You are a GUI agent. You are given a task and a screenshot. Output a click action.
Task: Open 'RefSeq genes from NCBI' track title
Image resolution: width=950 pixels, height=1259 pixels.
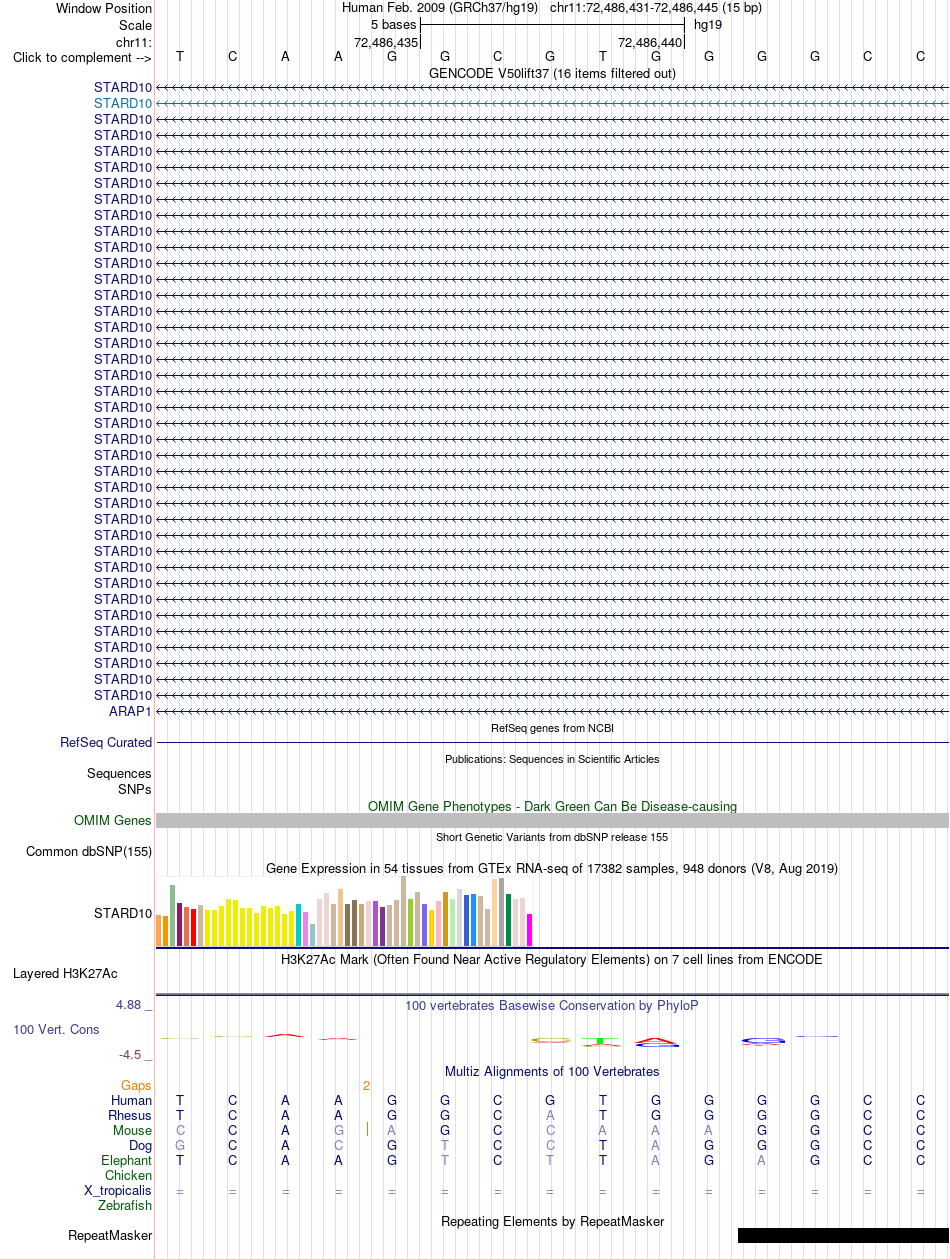[552, 728]
